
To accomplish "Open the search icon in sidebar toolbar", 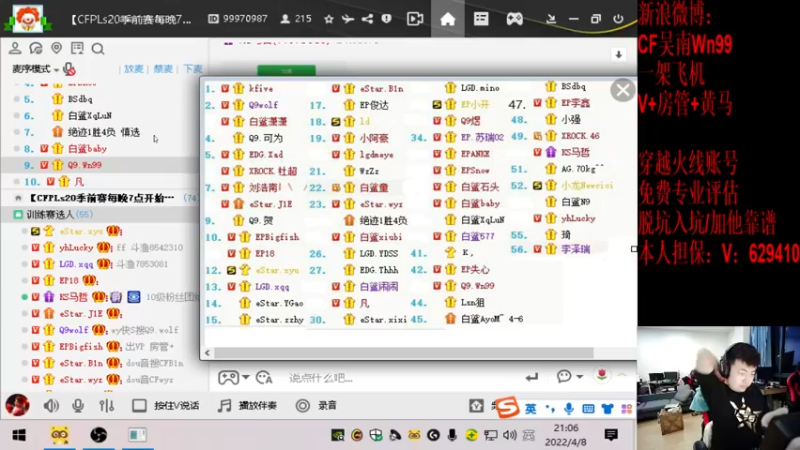I will coord(97,48).
